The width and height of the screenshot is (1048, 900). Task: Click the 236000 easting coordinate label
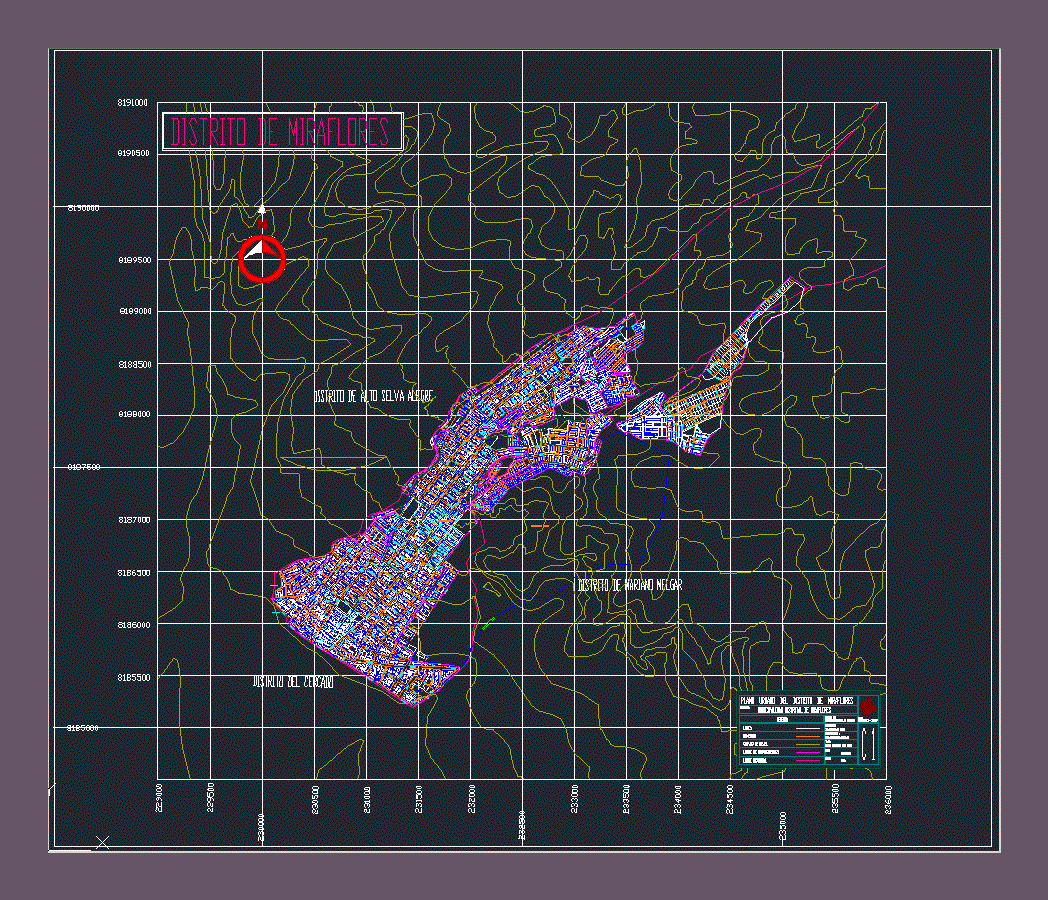point(888,799)
